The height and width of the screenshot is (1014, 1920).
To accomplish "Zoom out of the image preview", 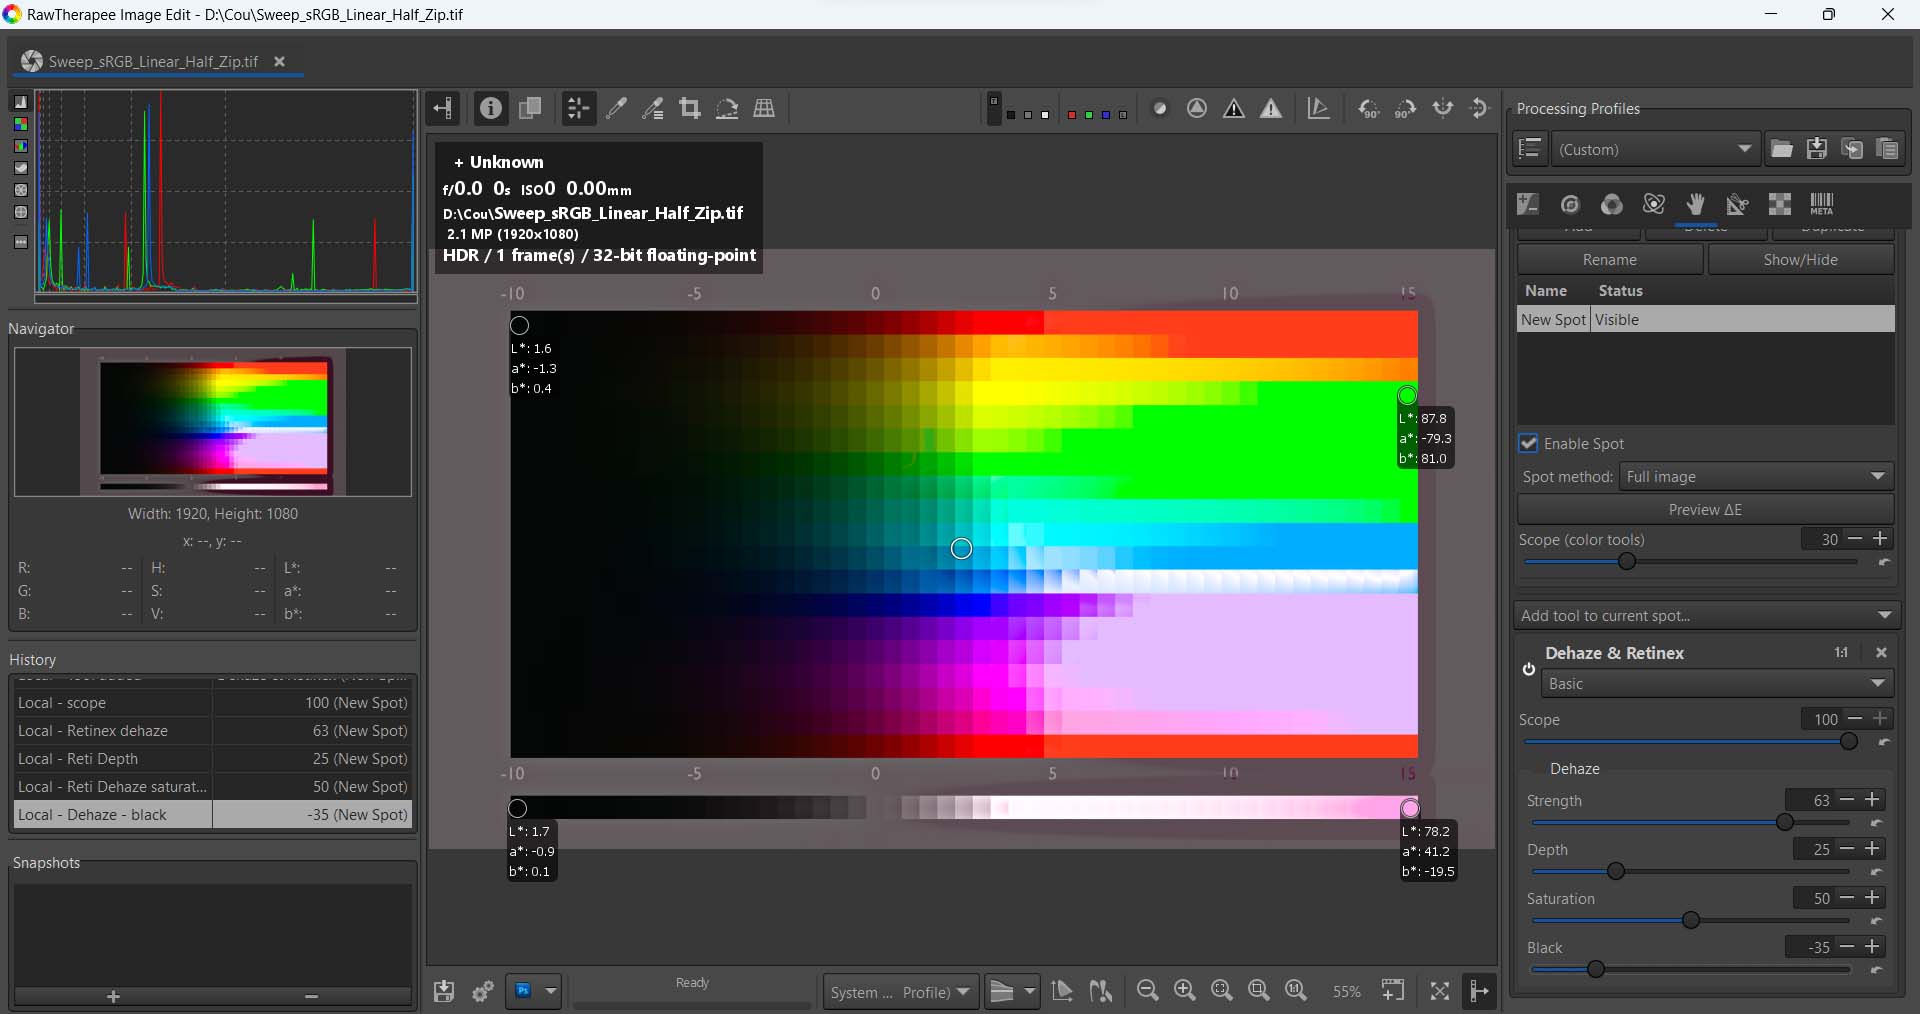I will tap(1148, 990).
